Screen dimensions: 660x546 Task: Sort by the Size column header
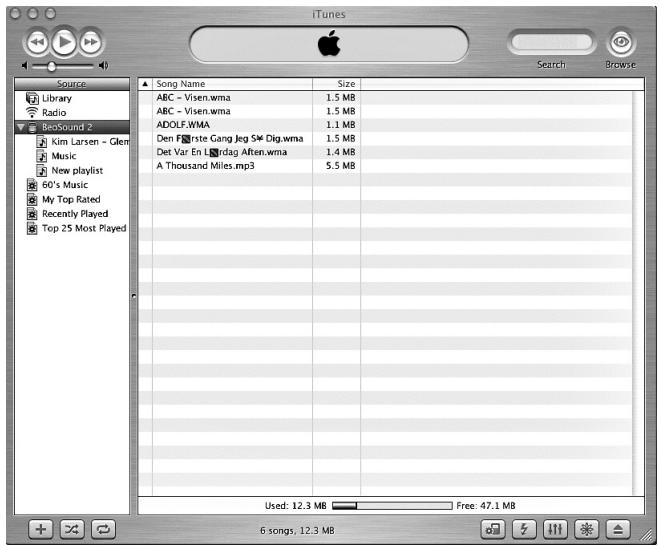[337, 84]
